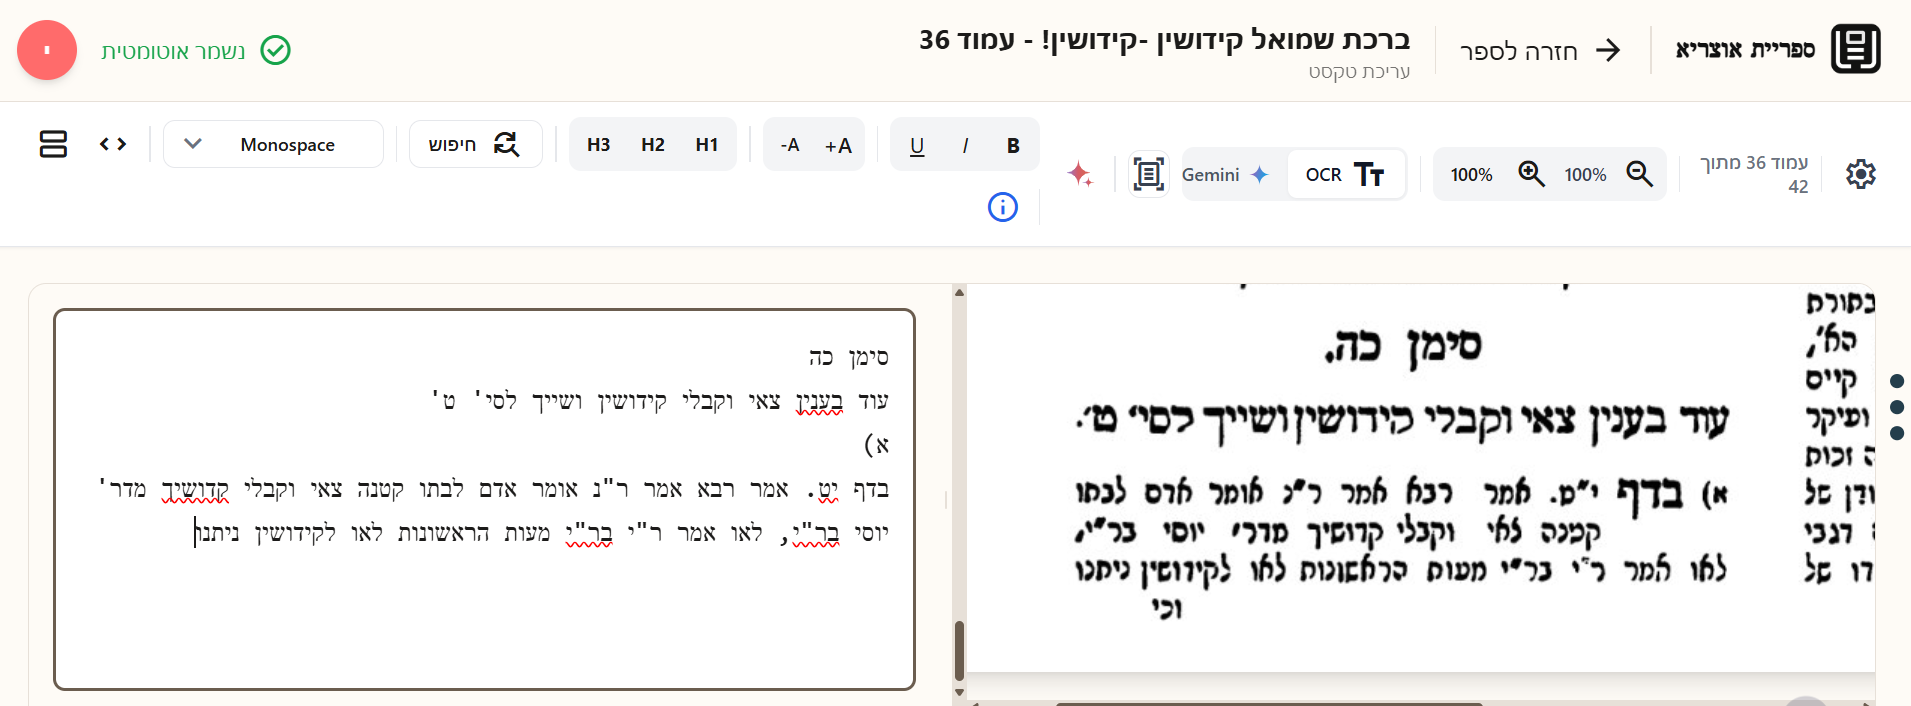Screen dimensions: 1911x706
Task: Click the חזרה לספר back link
Action: (x=1540, y=51)
